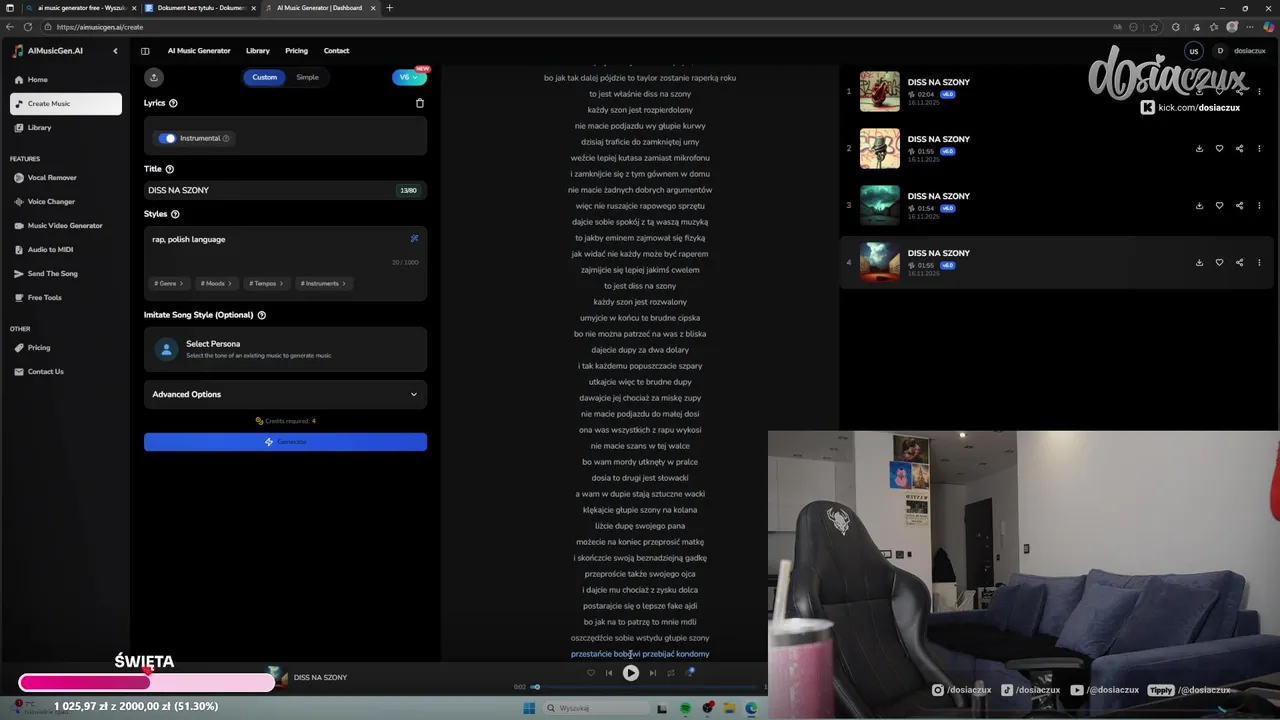Screen dimensions: 1280x720
Task: Switch to Simple mode
Action: click(x=307, y=77)
